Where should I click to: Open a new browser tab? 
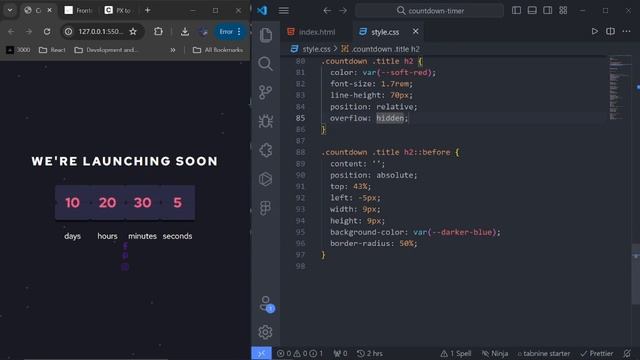[147, 10]
